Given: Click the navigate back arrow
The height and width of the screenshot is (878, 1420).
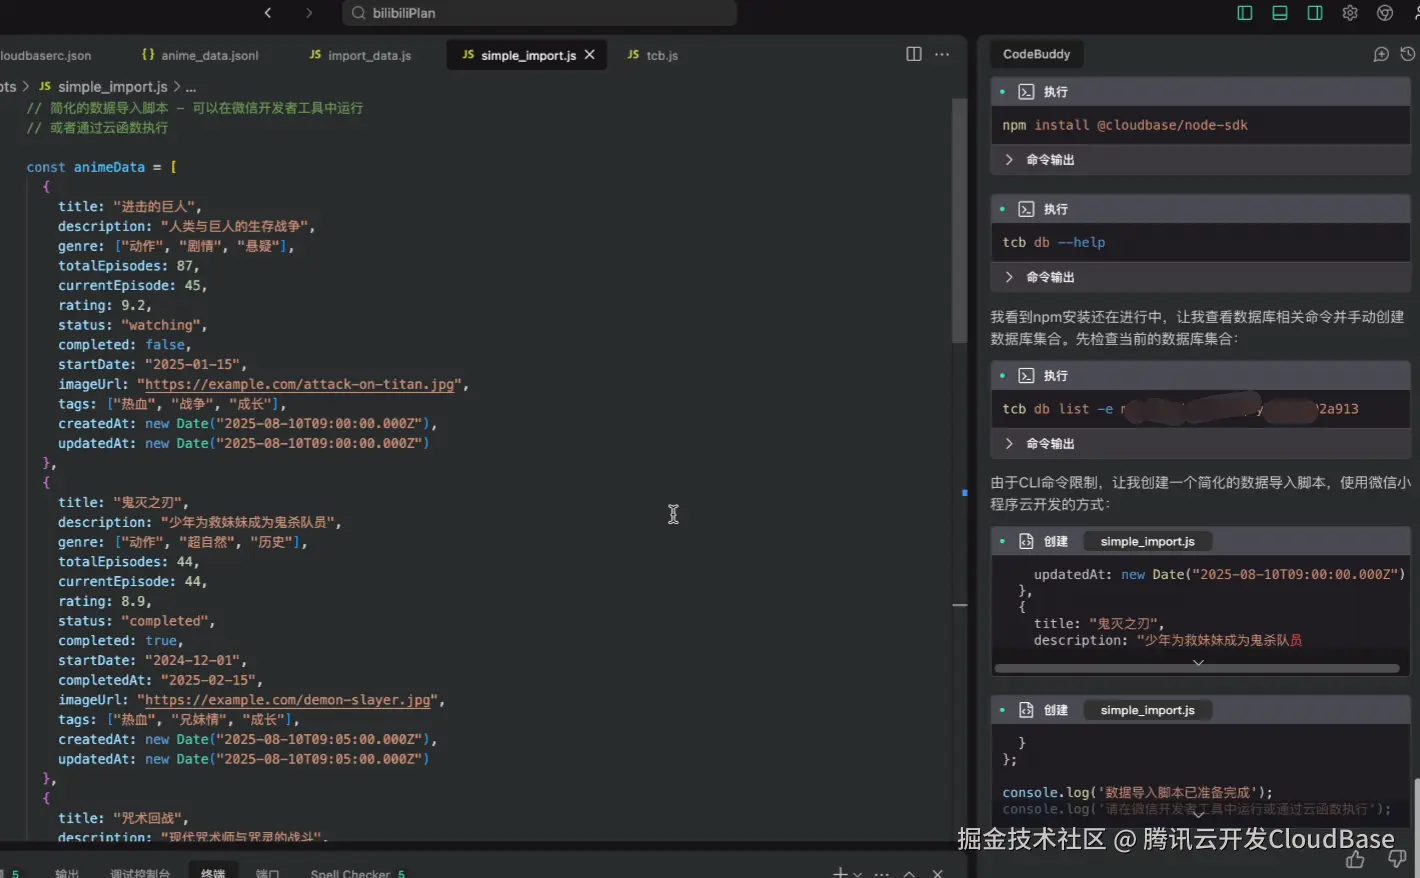Looking at the screenshot, I should (x=267, y=13).
